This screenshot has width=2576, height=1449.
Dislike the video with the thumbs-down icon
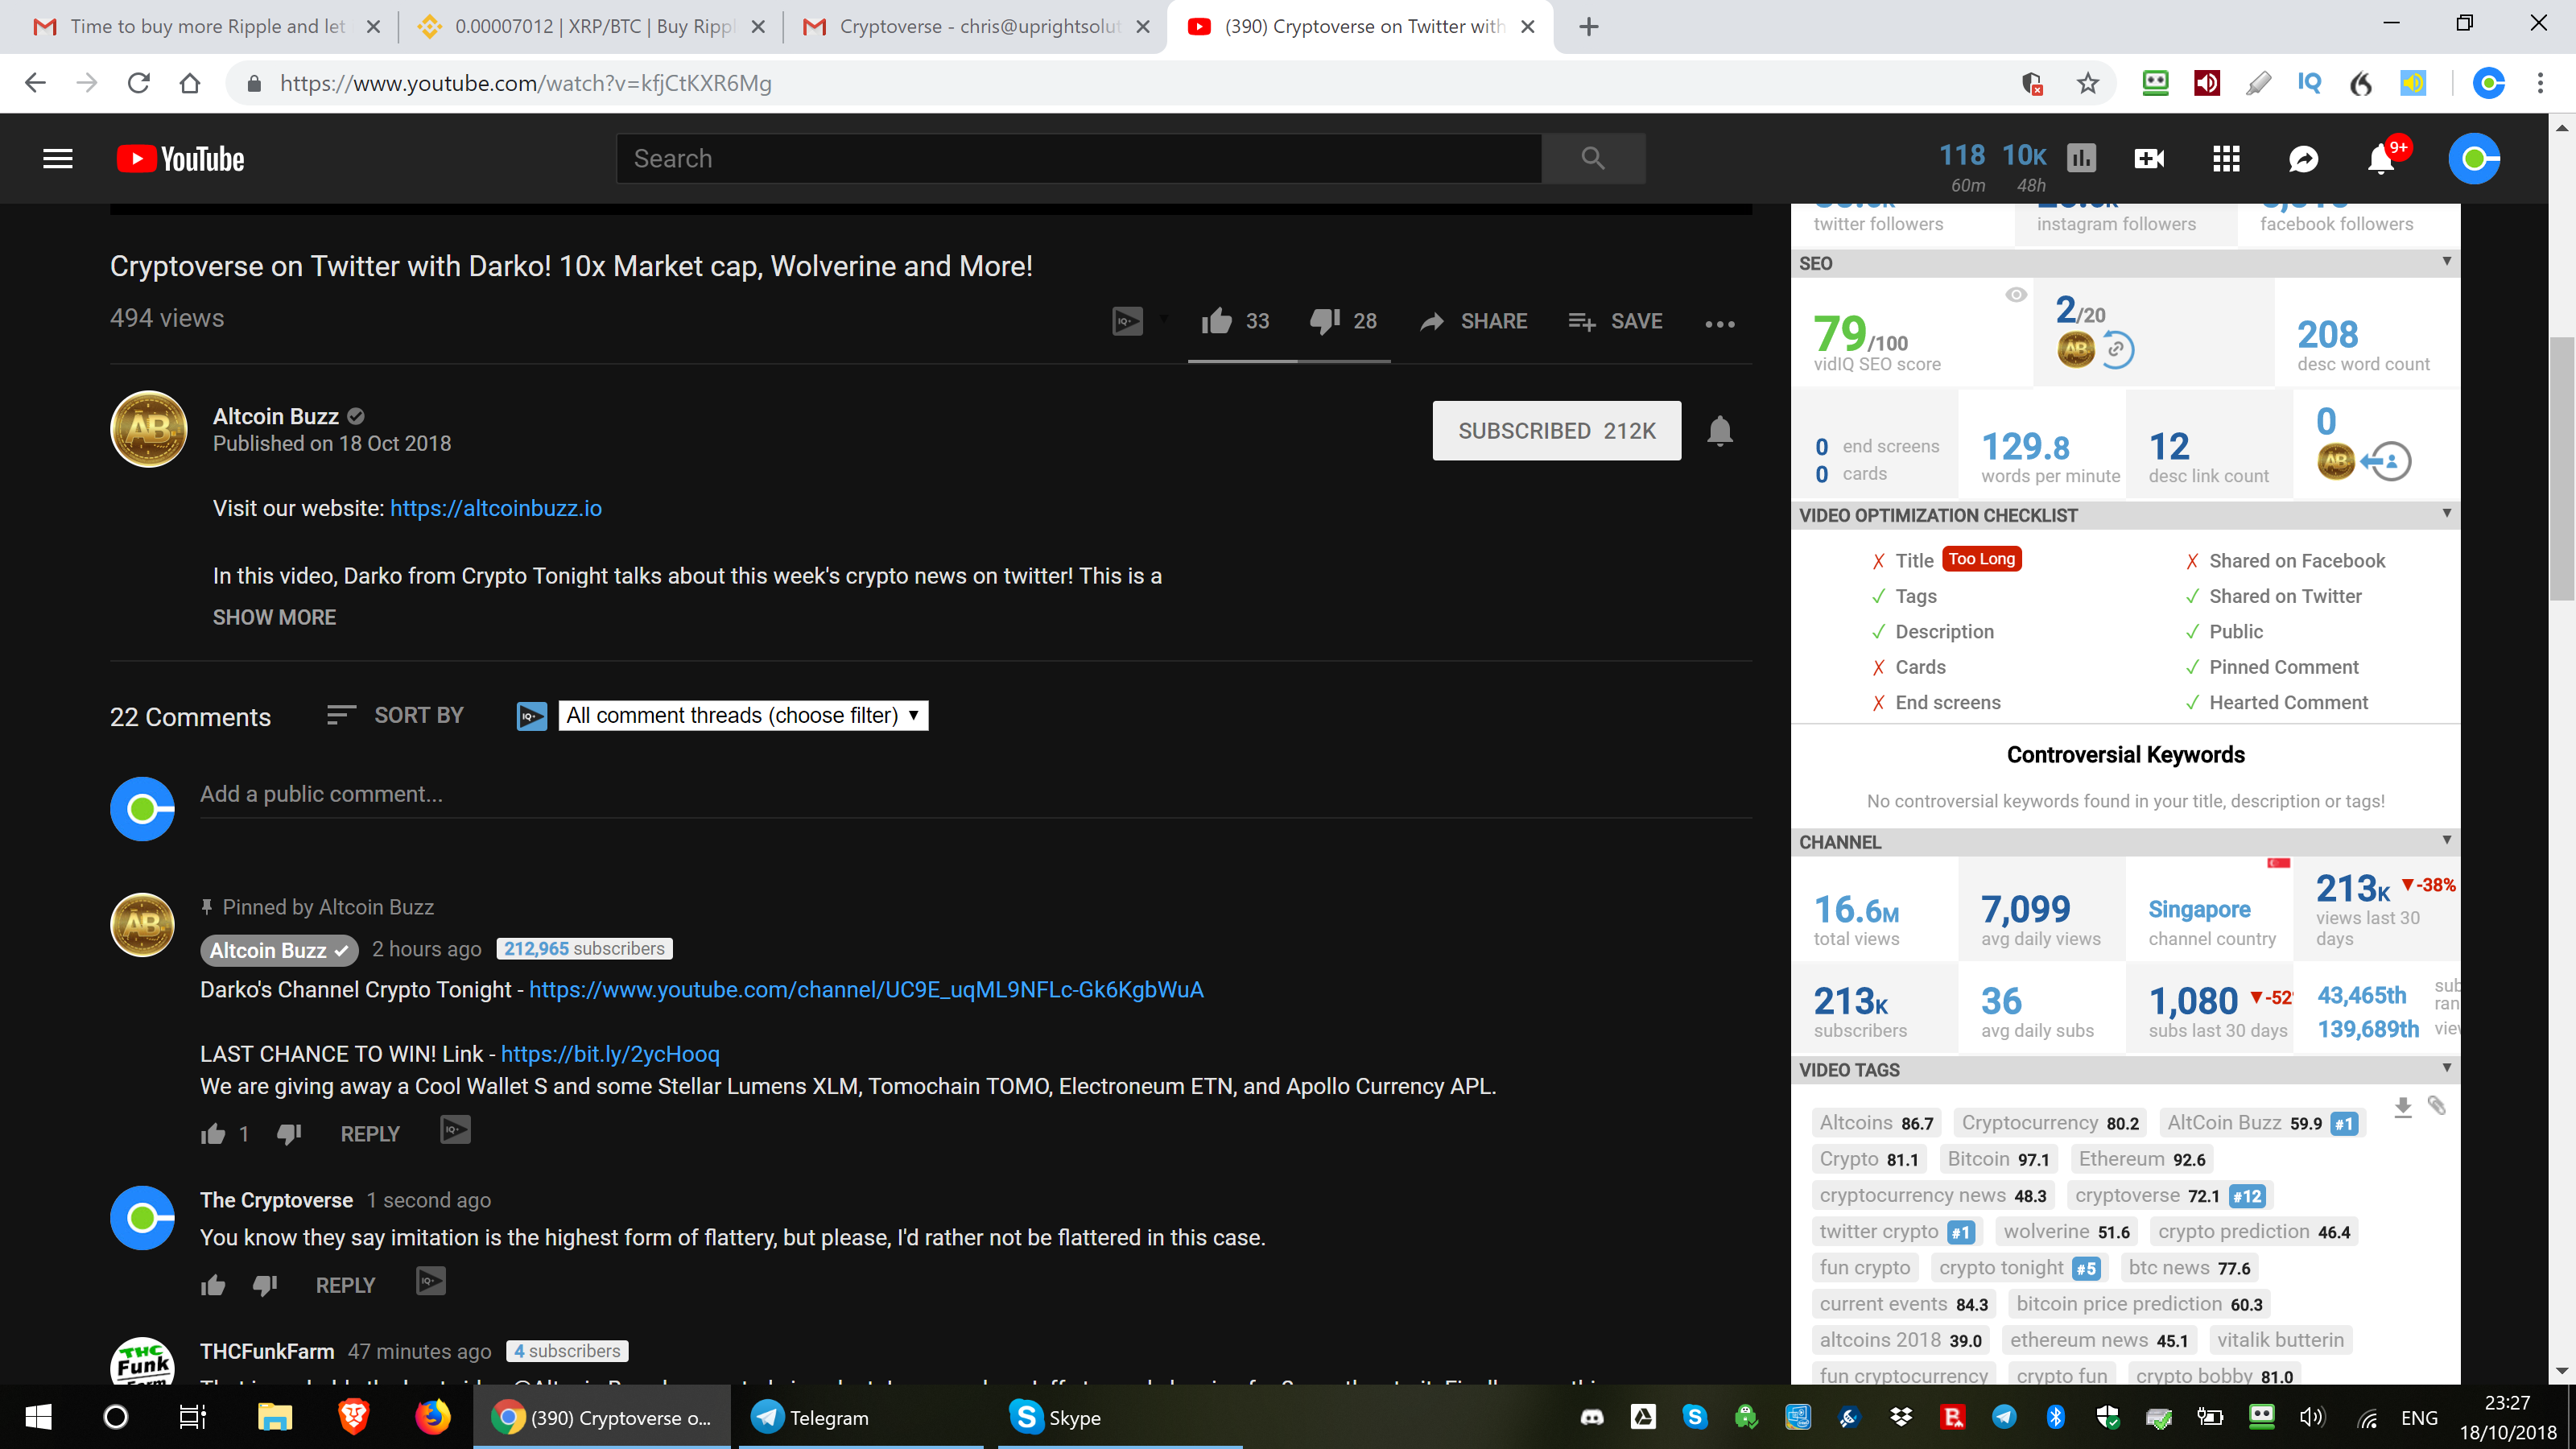point(1324,321)
